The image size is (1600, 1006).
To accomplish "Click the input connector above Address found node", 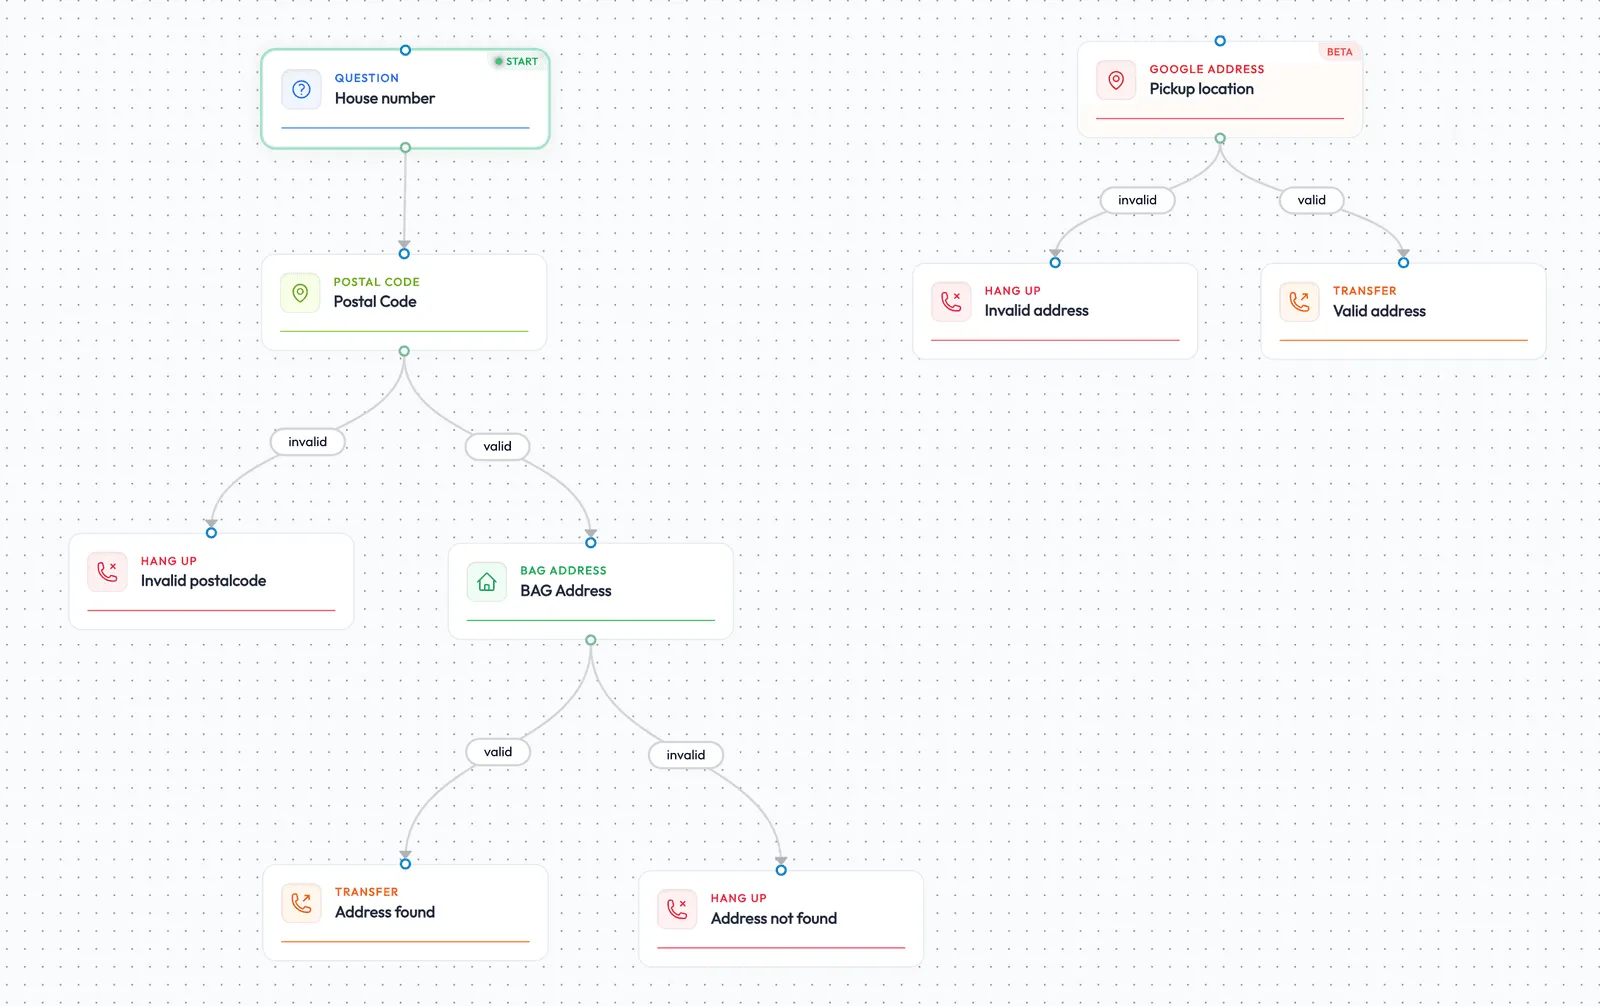I will click(405, 863).
